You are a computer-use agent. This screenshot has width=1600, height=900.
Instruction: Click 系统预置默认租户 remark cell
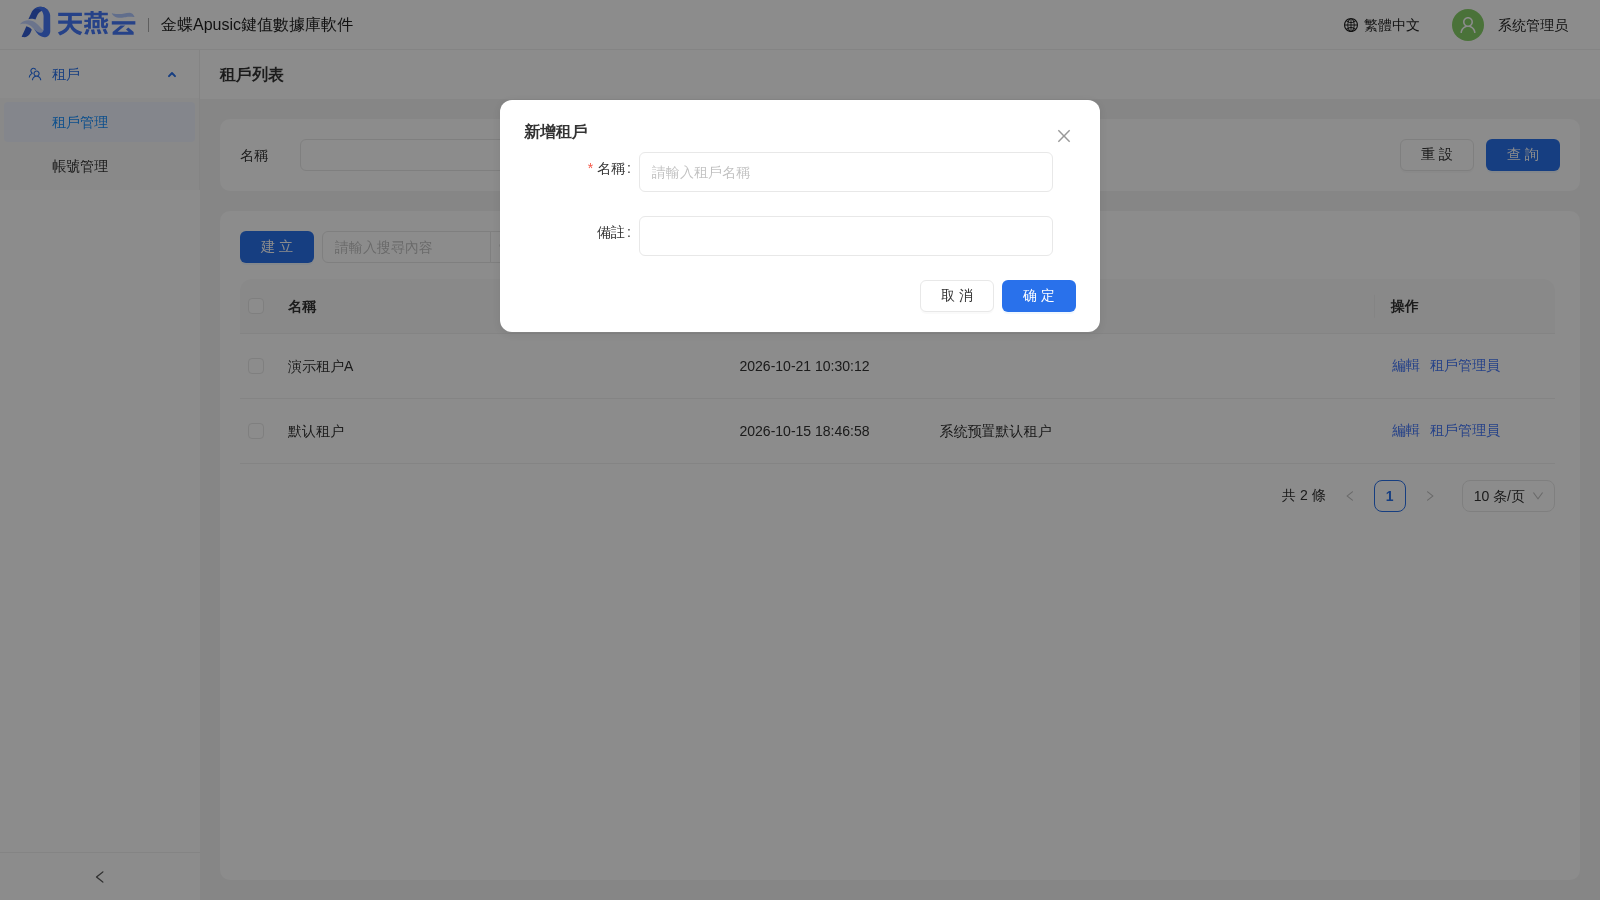pos(995,431)
